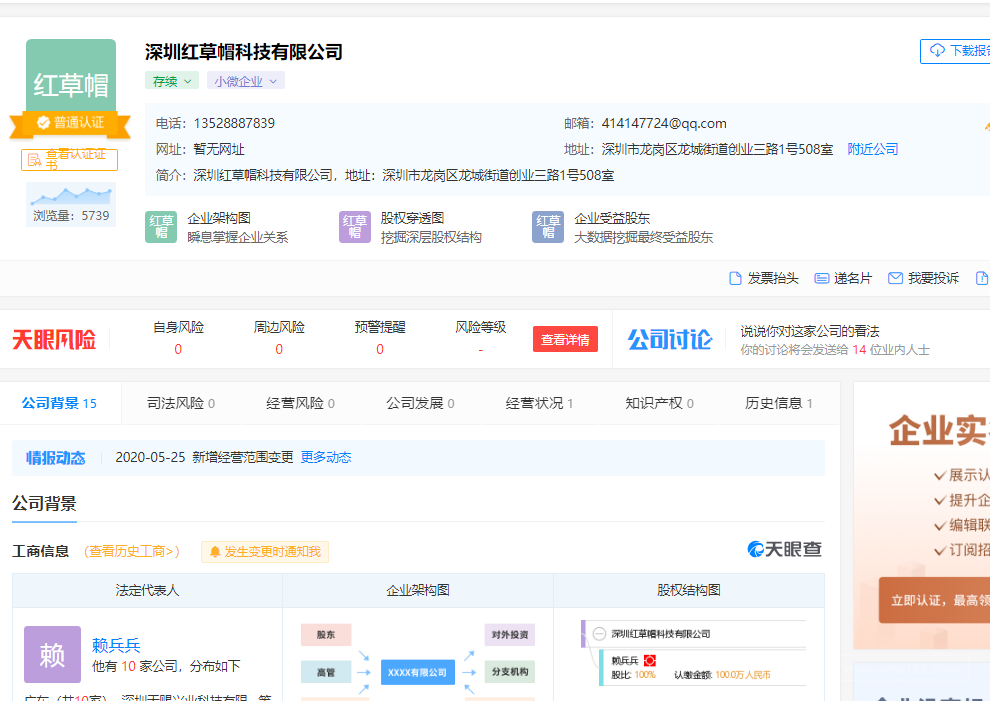This screenshot has height=701, width=990.
Task: Click the 赖 legal representative avatar
Action: (x=52, y=655)
